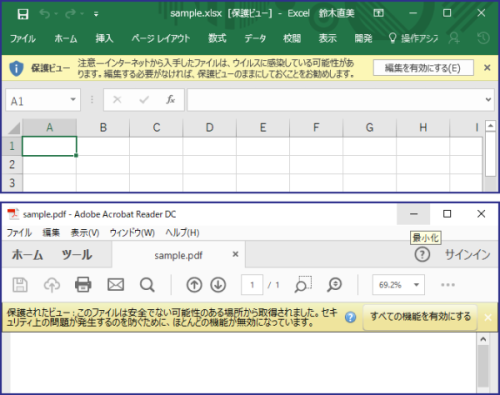Click the Excel share person icon
The width and height of the screenshot is (500, 395).
pyautogui.click(x=454, y=38)
